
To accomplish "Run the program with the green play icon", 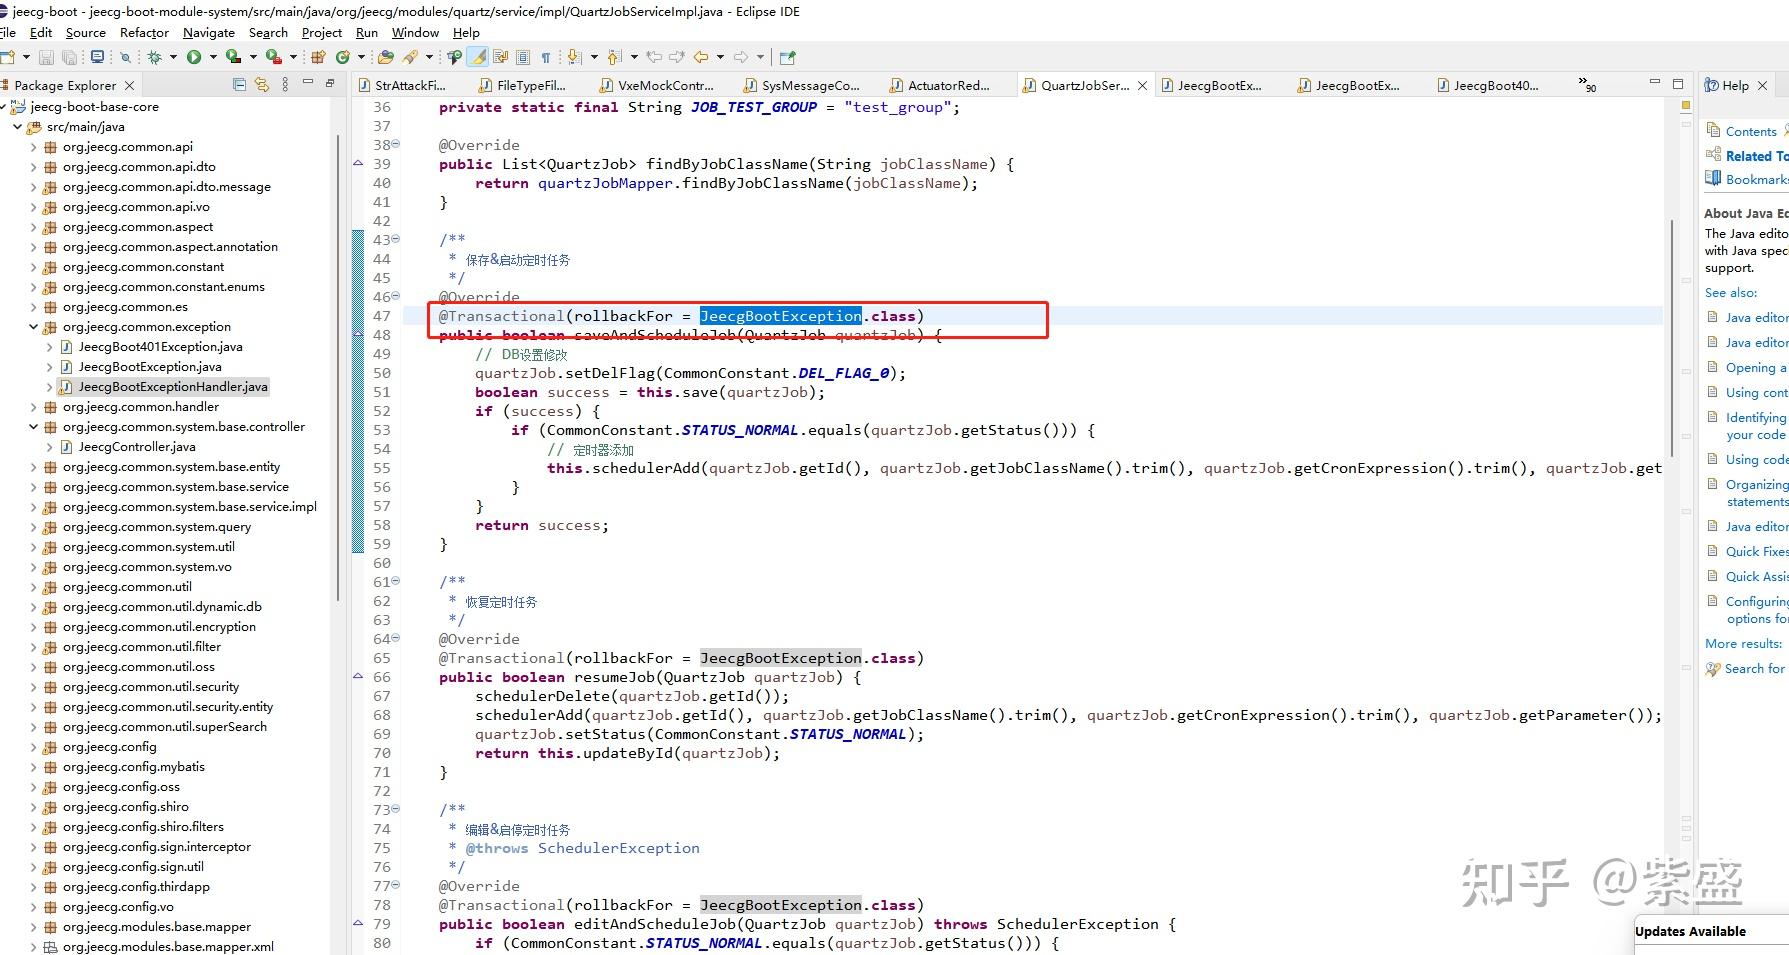I will [194, 57].
